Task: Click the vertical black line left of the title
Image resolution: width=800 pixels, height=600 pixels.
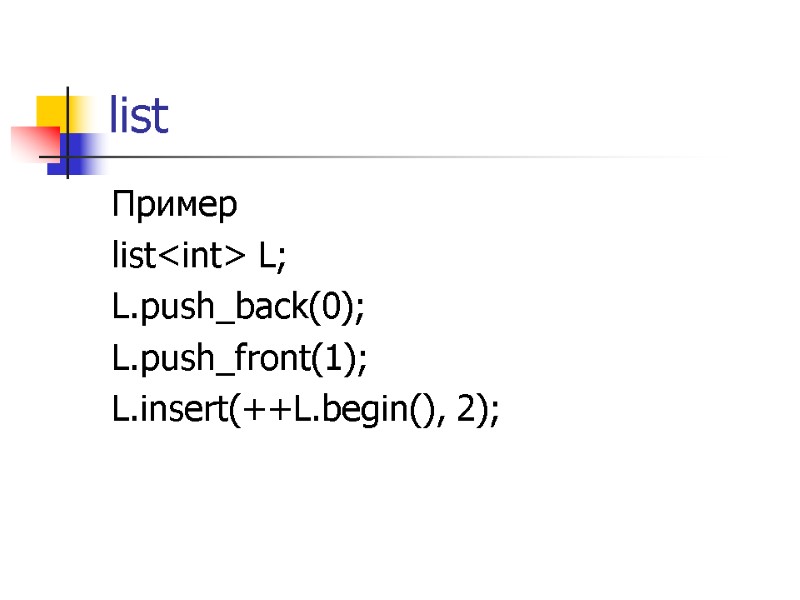Action: coord(68,130)
